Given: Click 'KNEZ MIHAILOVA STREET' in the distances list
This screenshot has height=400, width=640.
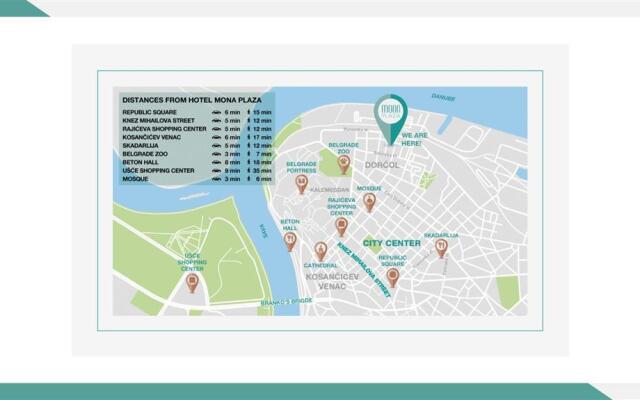Looking at the screenshot, I should pos(158,121).
